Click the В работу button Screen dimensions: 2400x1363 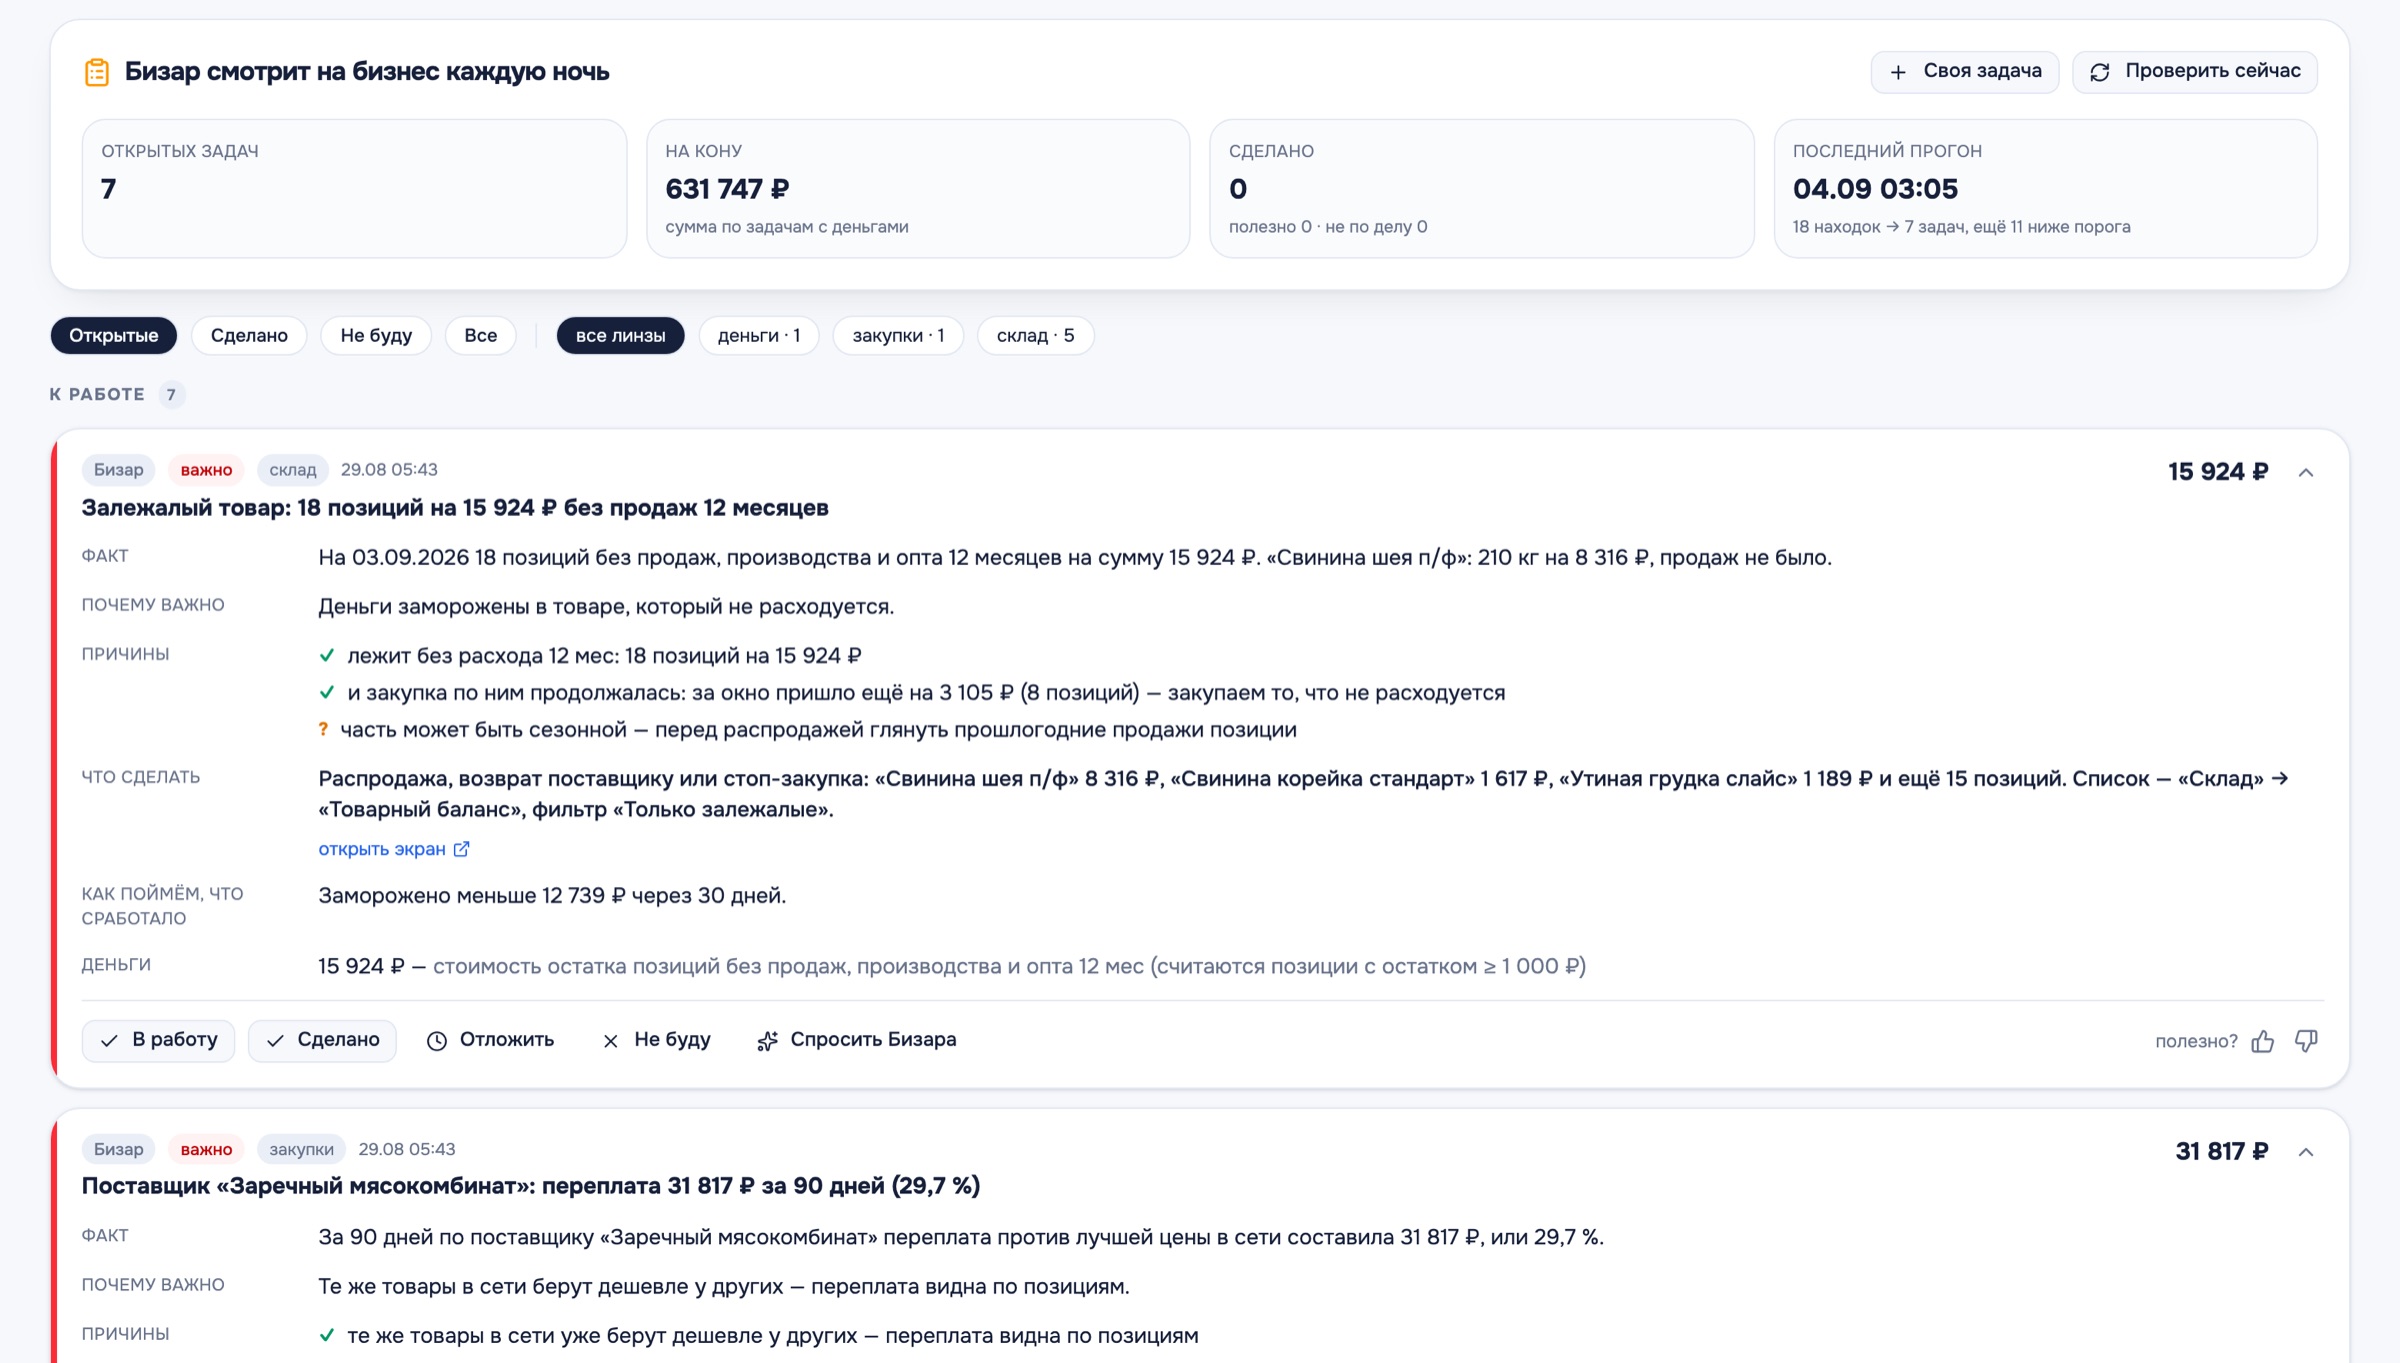[x=158, y=1040]
